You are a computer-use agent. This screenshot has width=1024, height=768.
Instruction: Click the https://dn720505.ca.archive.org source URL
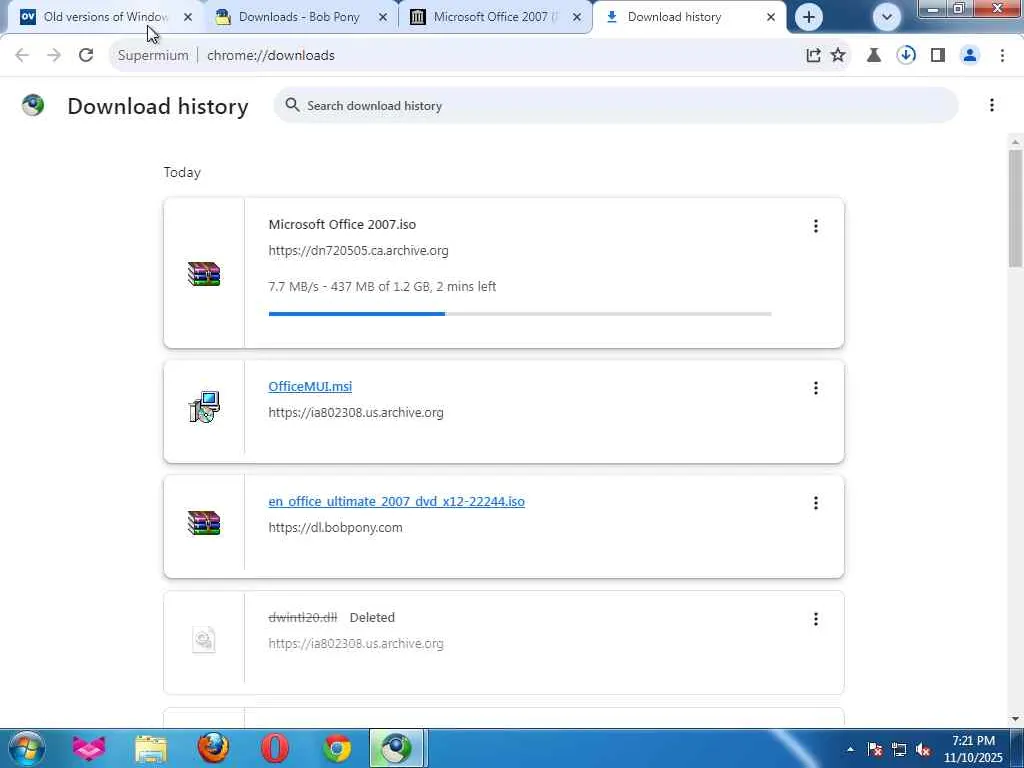click(359, 251)
